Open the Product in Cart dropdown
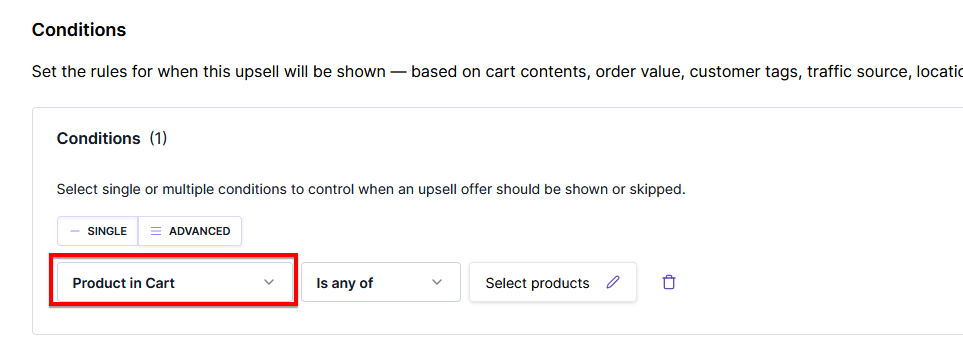The height and width of the screenshot is (362, 963). 174,283
